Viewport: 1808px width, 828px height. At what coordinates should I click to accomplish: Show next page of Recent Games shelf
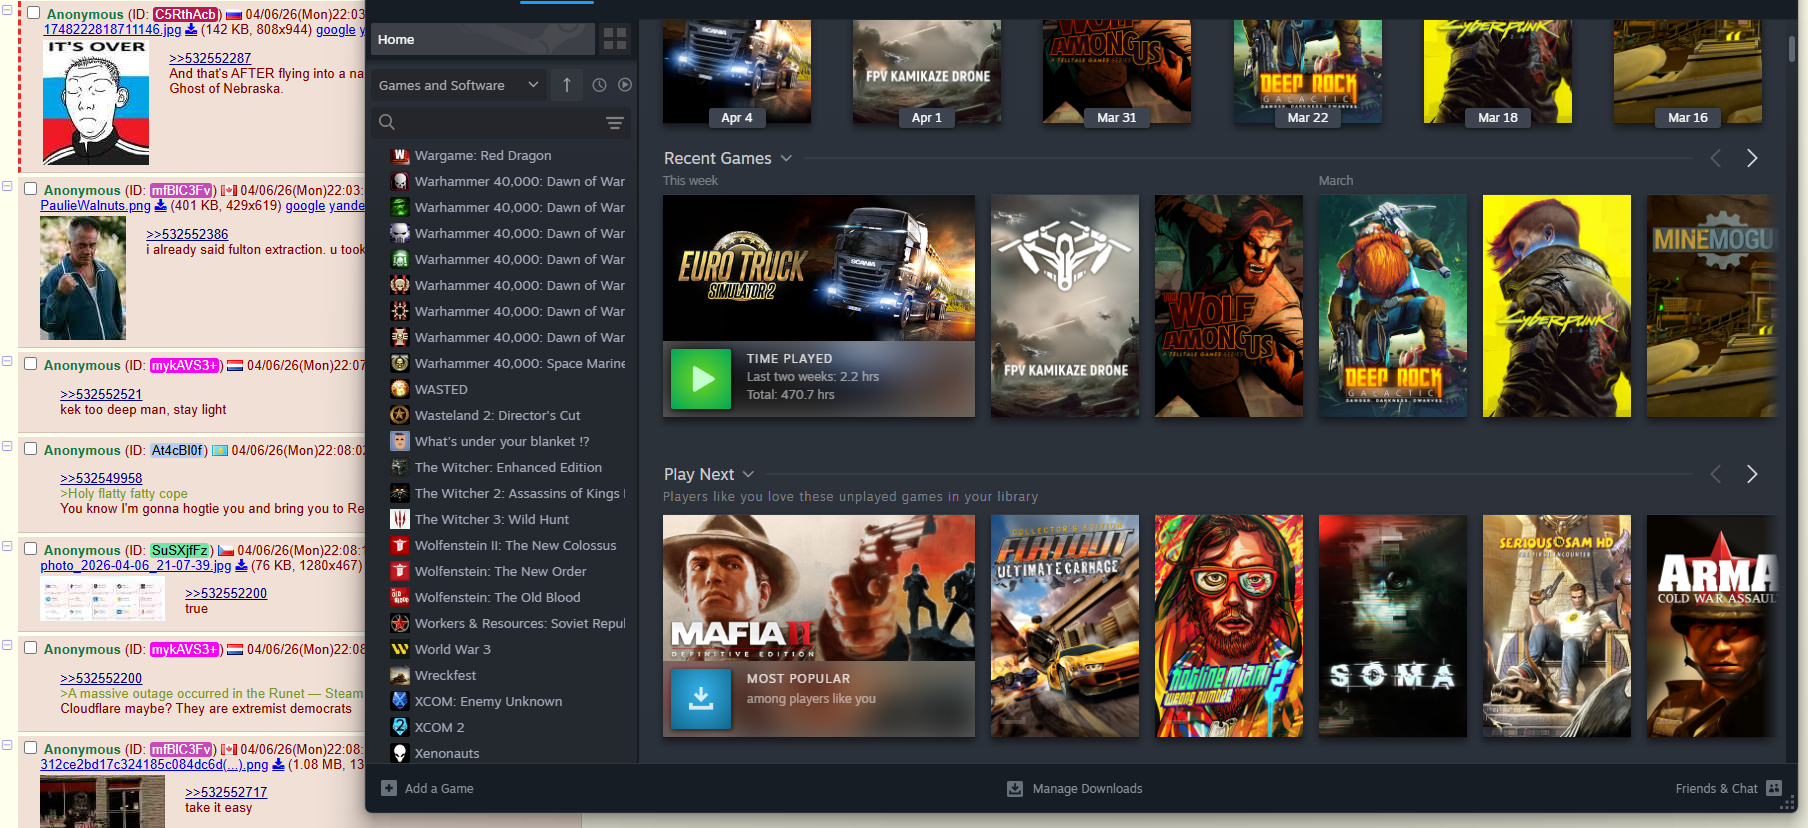[x=1752, y=158]
